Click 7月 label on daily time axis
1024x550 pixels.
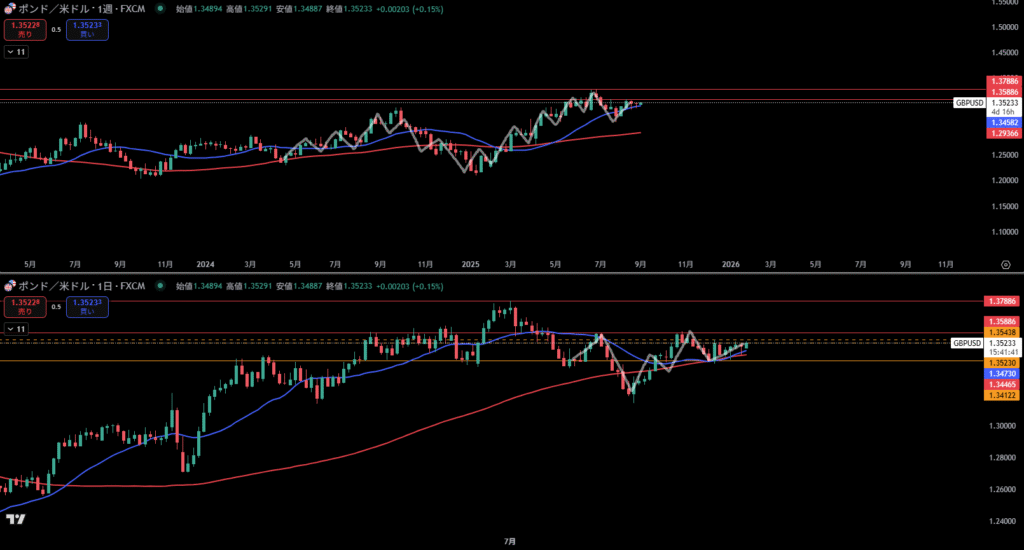pyautogui.click(x=510, y=542)
